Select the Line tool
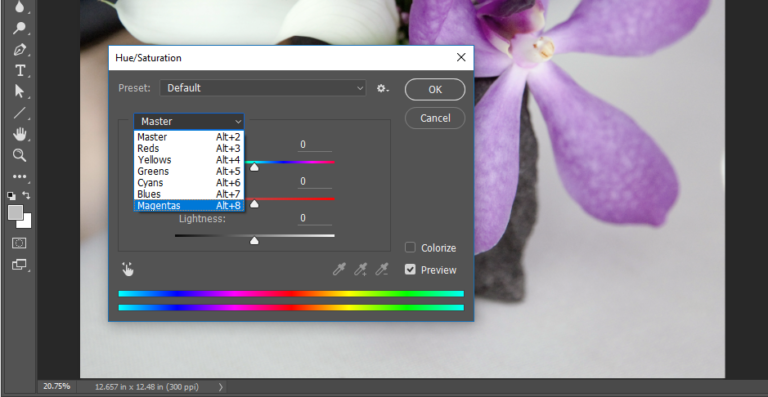 tap(19, 113)
